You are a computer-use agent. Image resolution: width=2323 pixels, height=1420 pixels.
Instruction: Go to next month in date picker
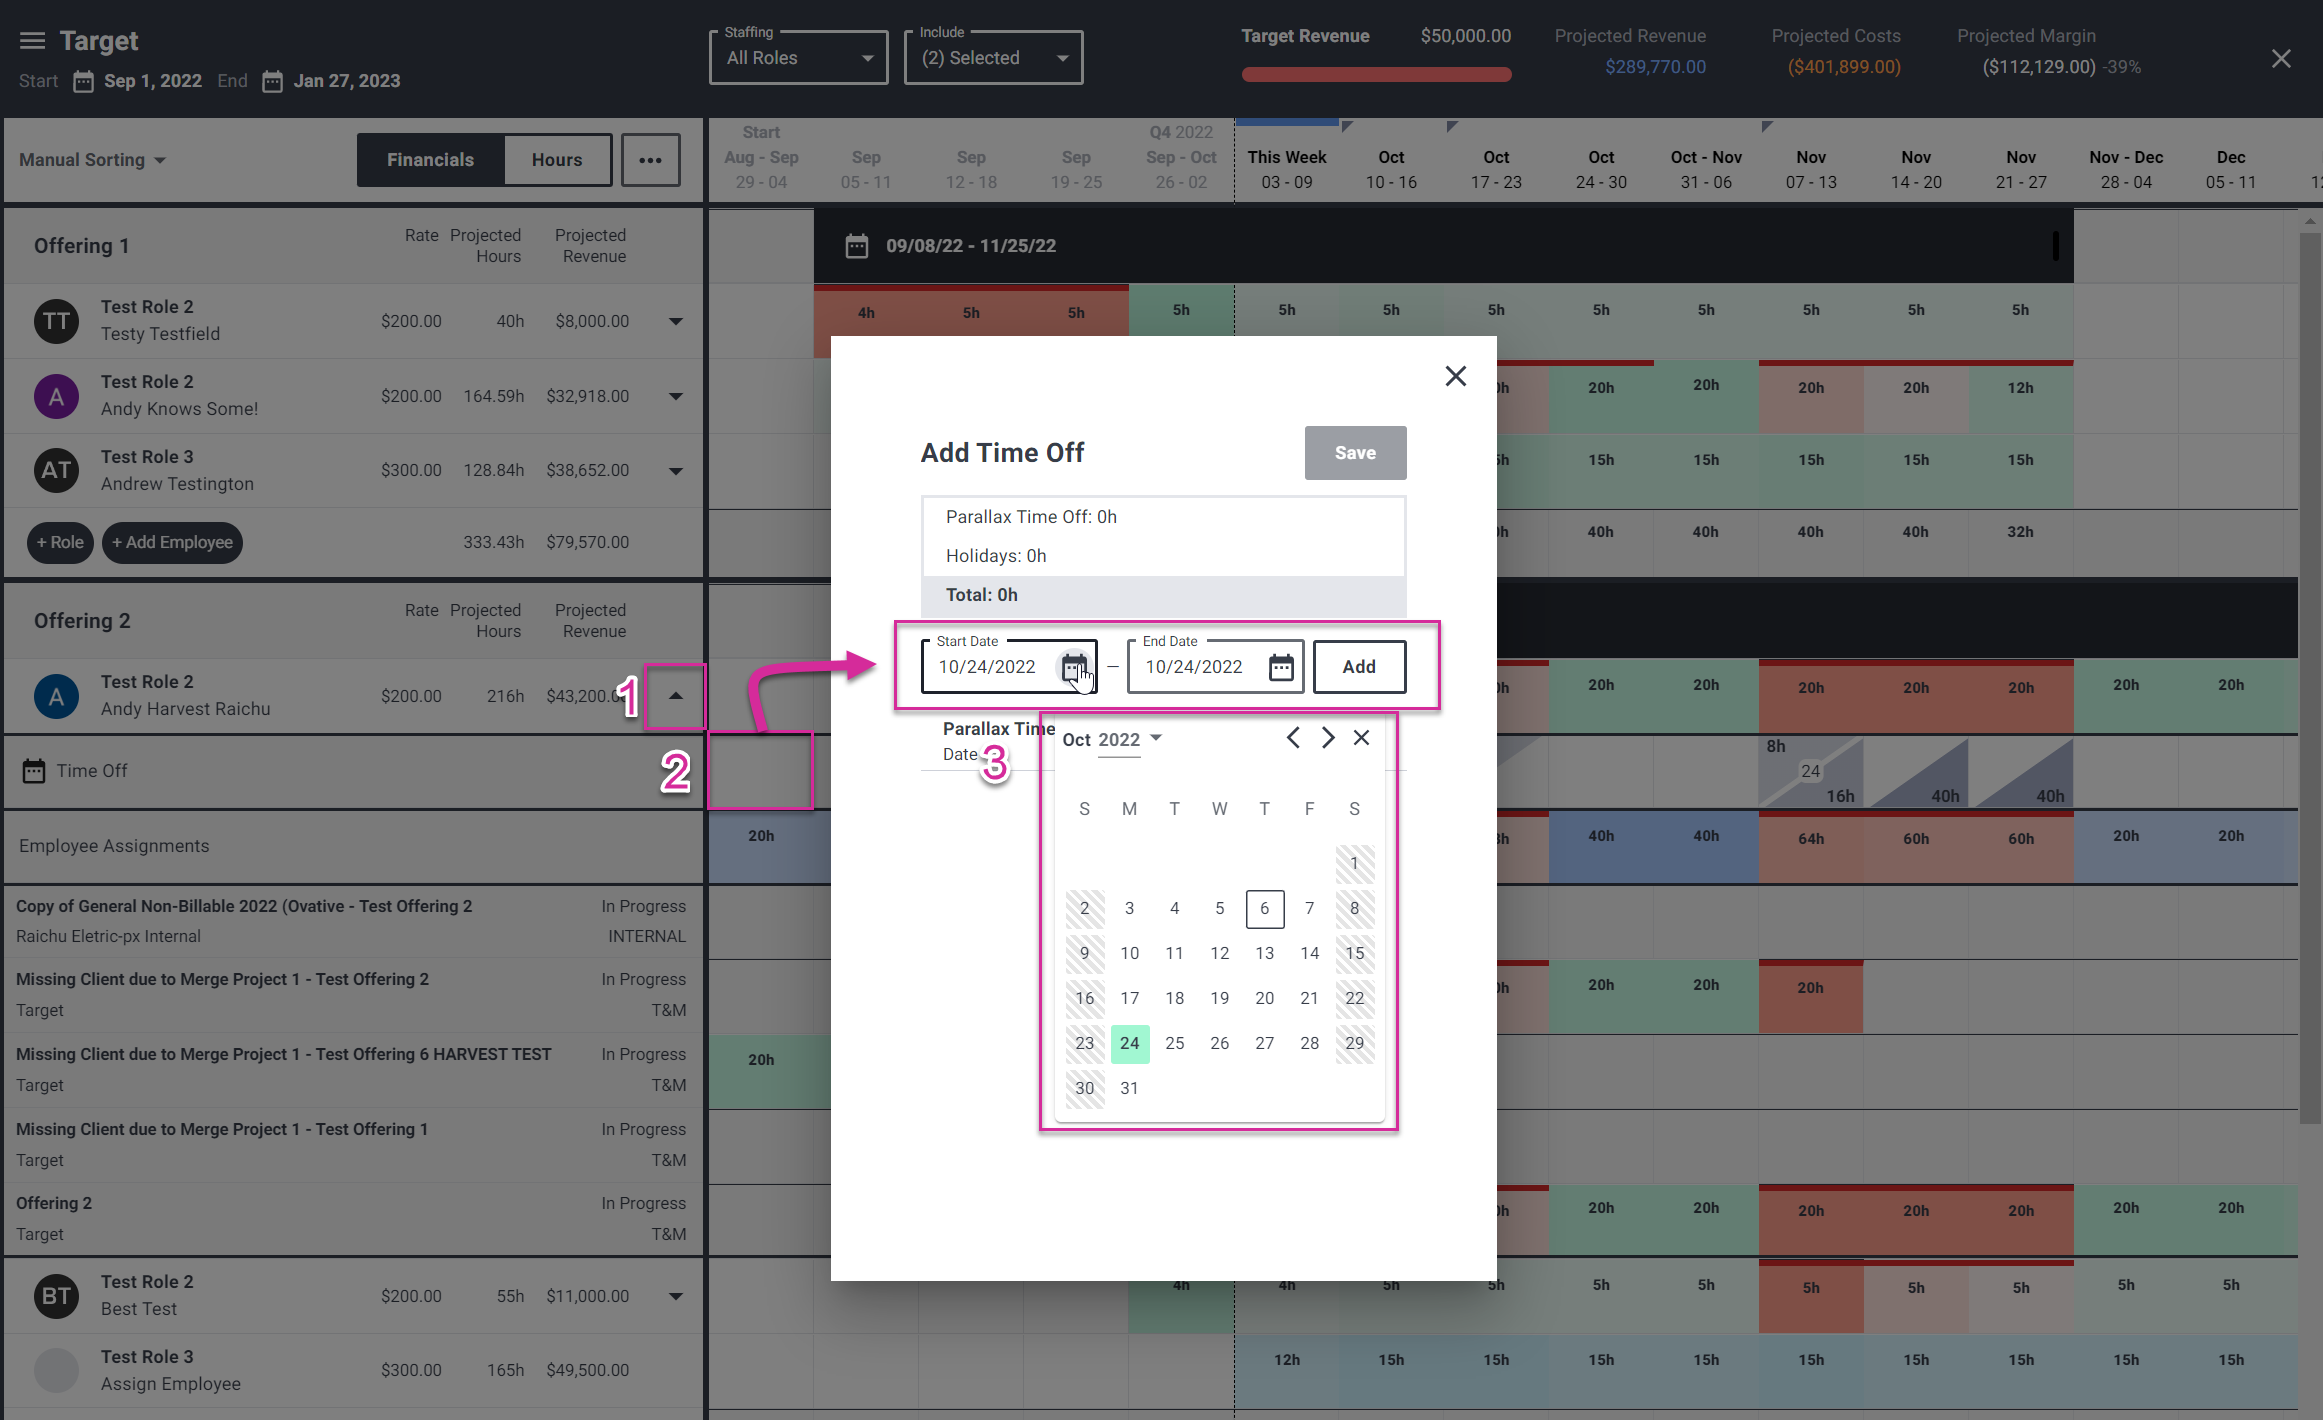click(x=1328, y=738)
